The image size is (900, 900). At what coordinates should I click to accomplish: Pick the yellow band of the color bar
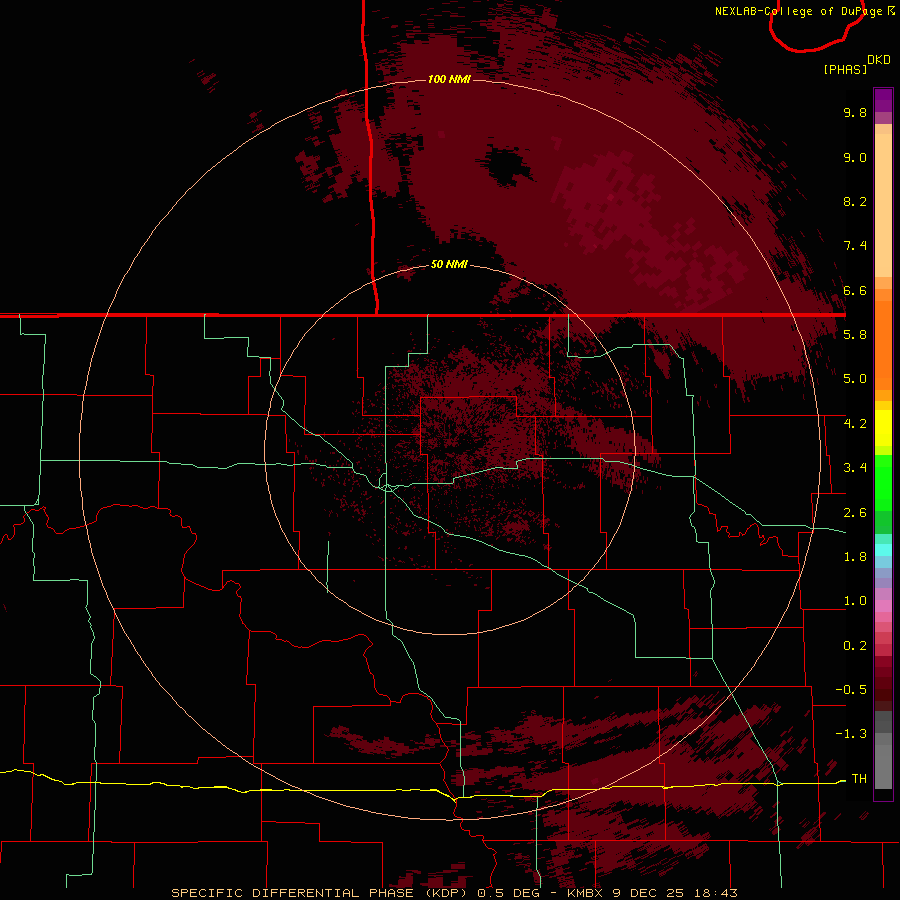(x=883, y=428)
